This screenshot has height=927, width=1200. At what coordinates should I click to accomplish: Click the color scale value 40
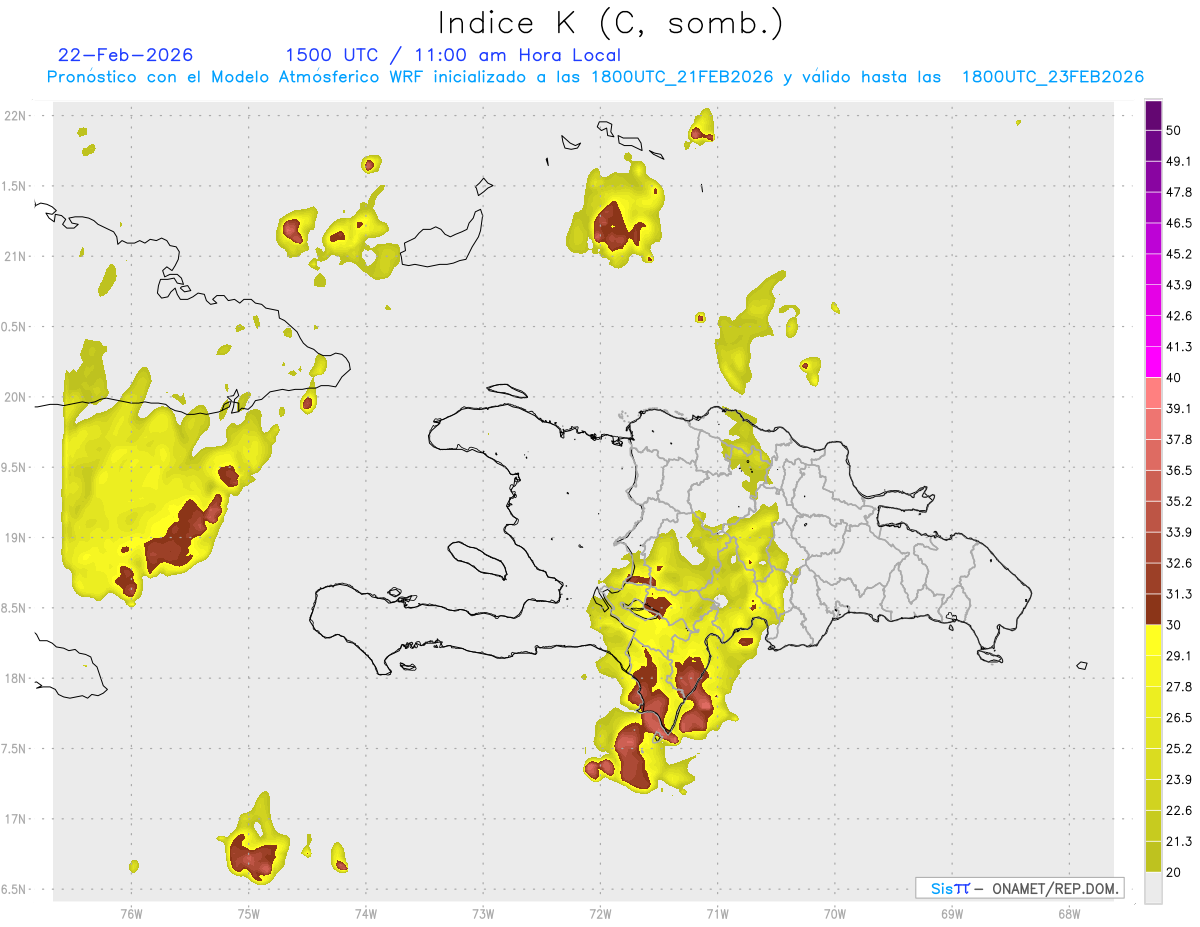point(1175,378)
